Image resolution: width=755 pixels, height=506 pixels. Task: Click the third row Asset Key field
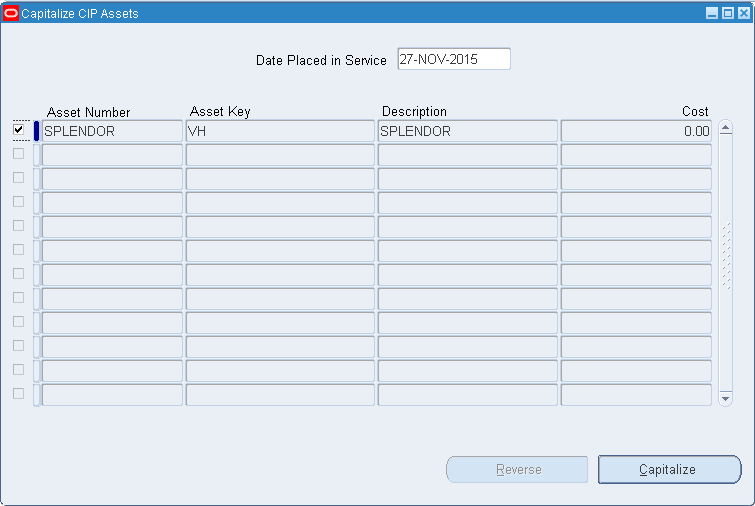[x=280, y=179]
